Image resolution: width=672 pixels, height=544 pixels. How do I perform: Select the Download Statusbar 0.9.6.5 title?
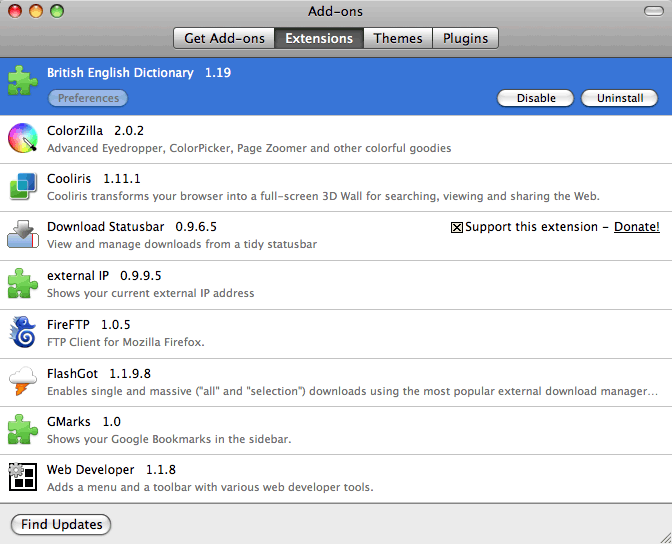pyautogui.click(x=132, y=227)
